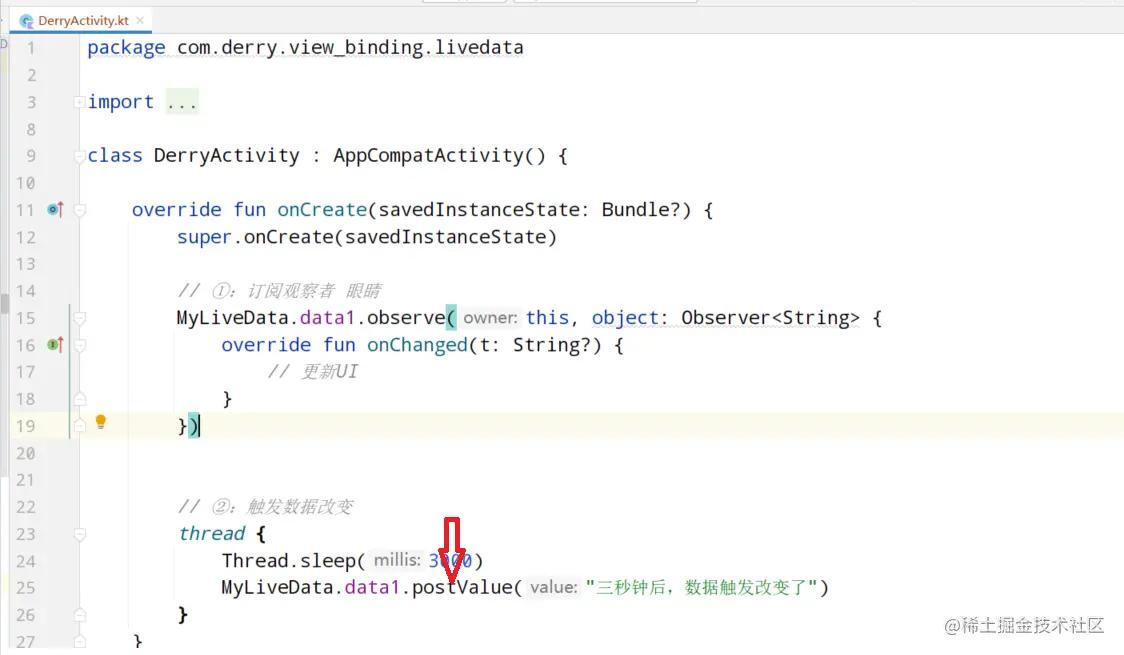Click the fold end marker on line 19
The height and width of the screenshot is (655, 1124).
[x=80, y=426]
